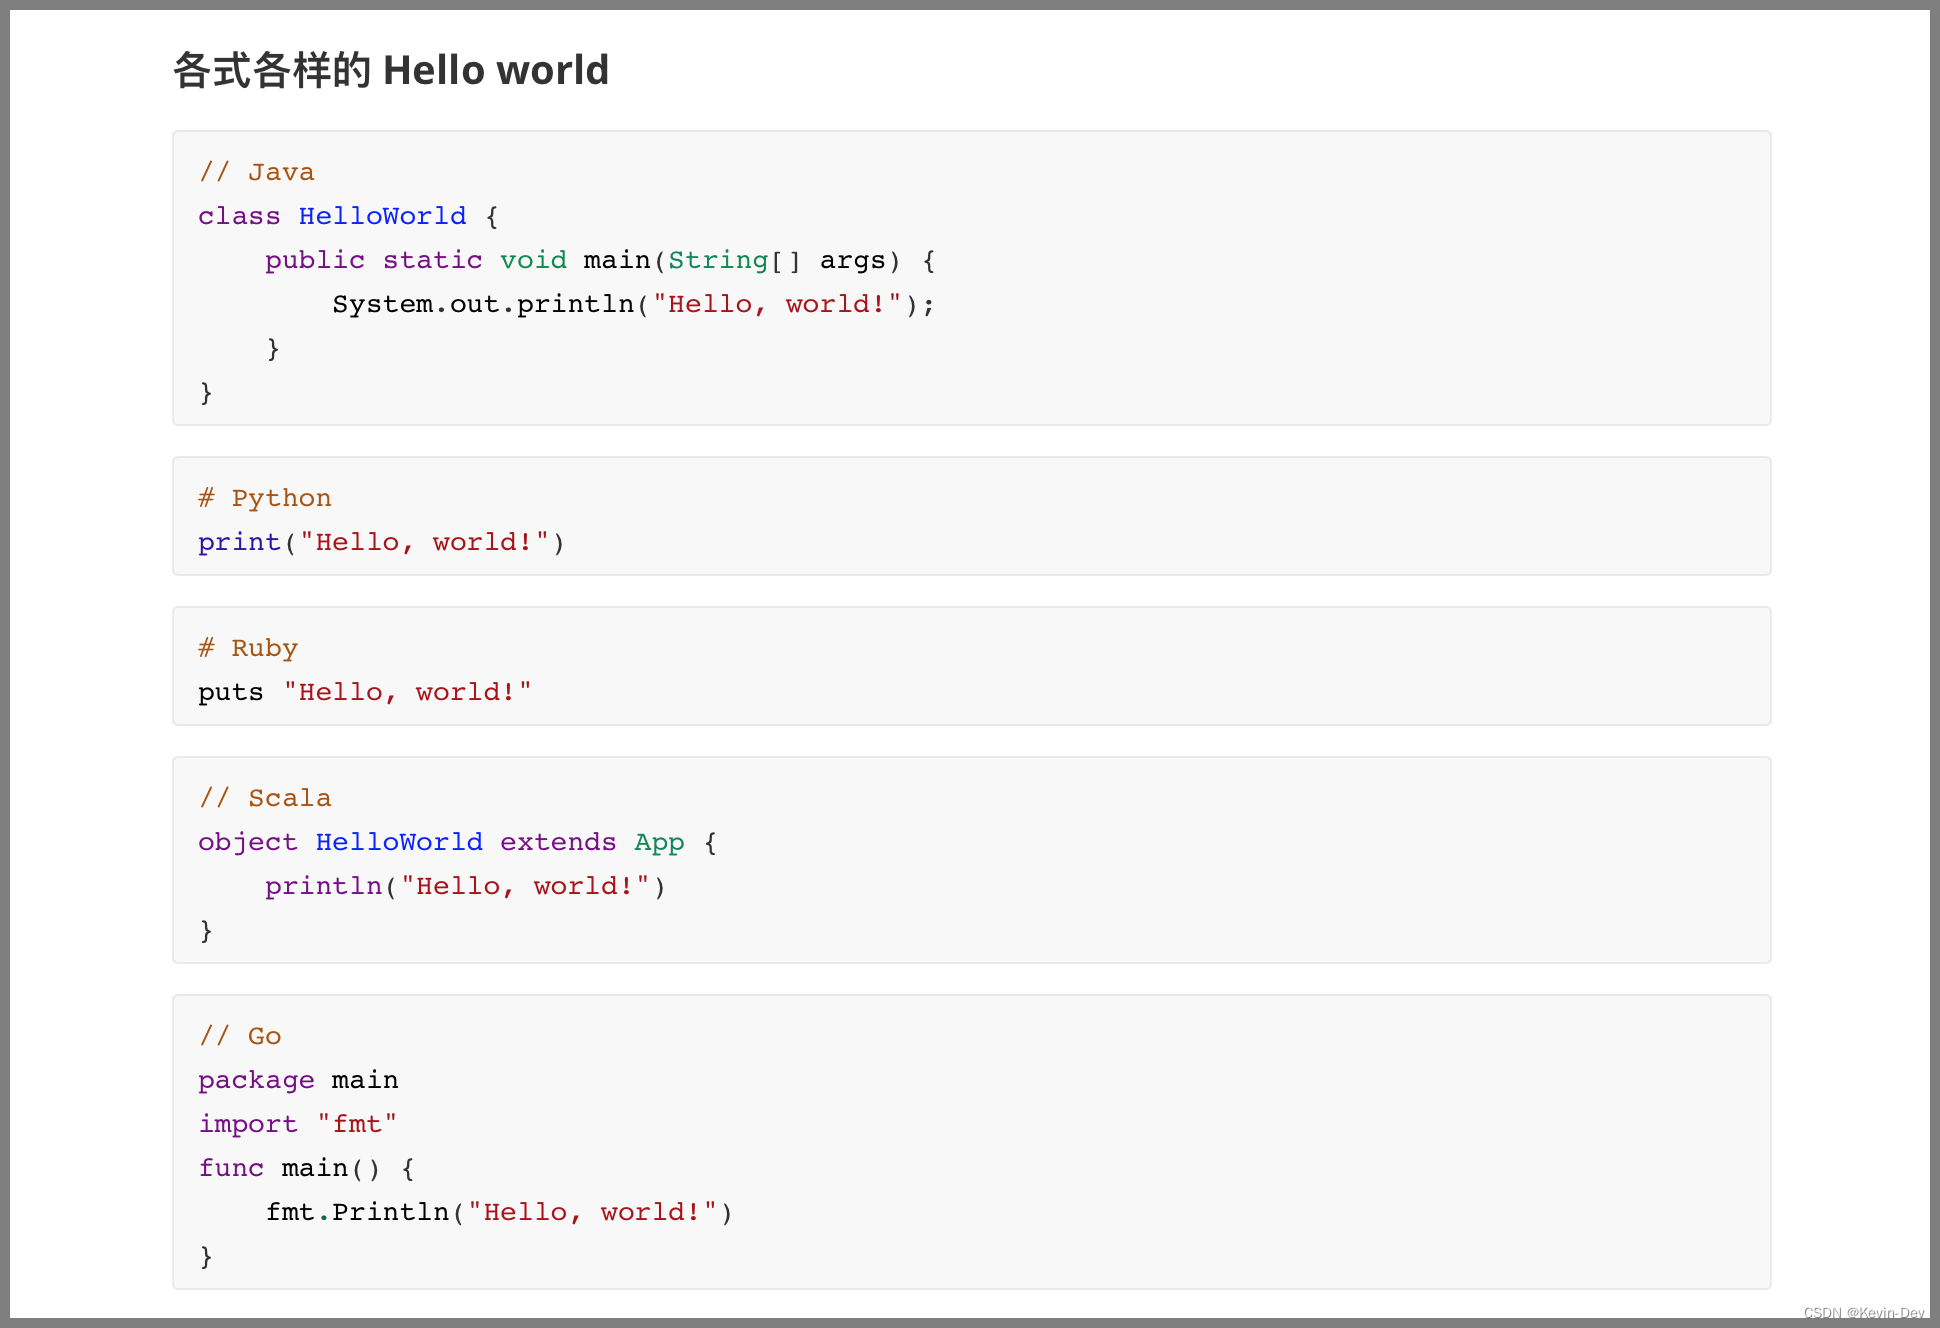1940x1328 pixels.
Task: Click the package main line
Action: [298, 1080]
